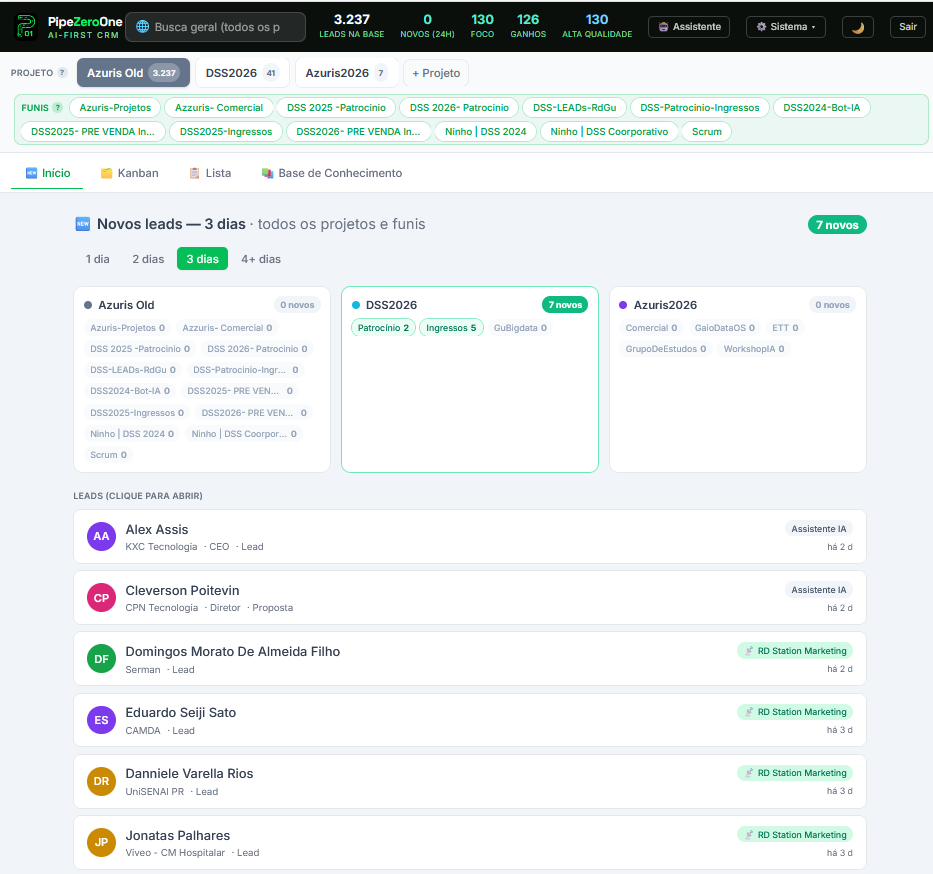The width and height of the screenshot is (933, 874).
Task: Click the Sair button
Action: (907, 27)
